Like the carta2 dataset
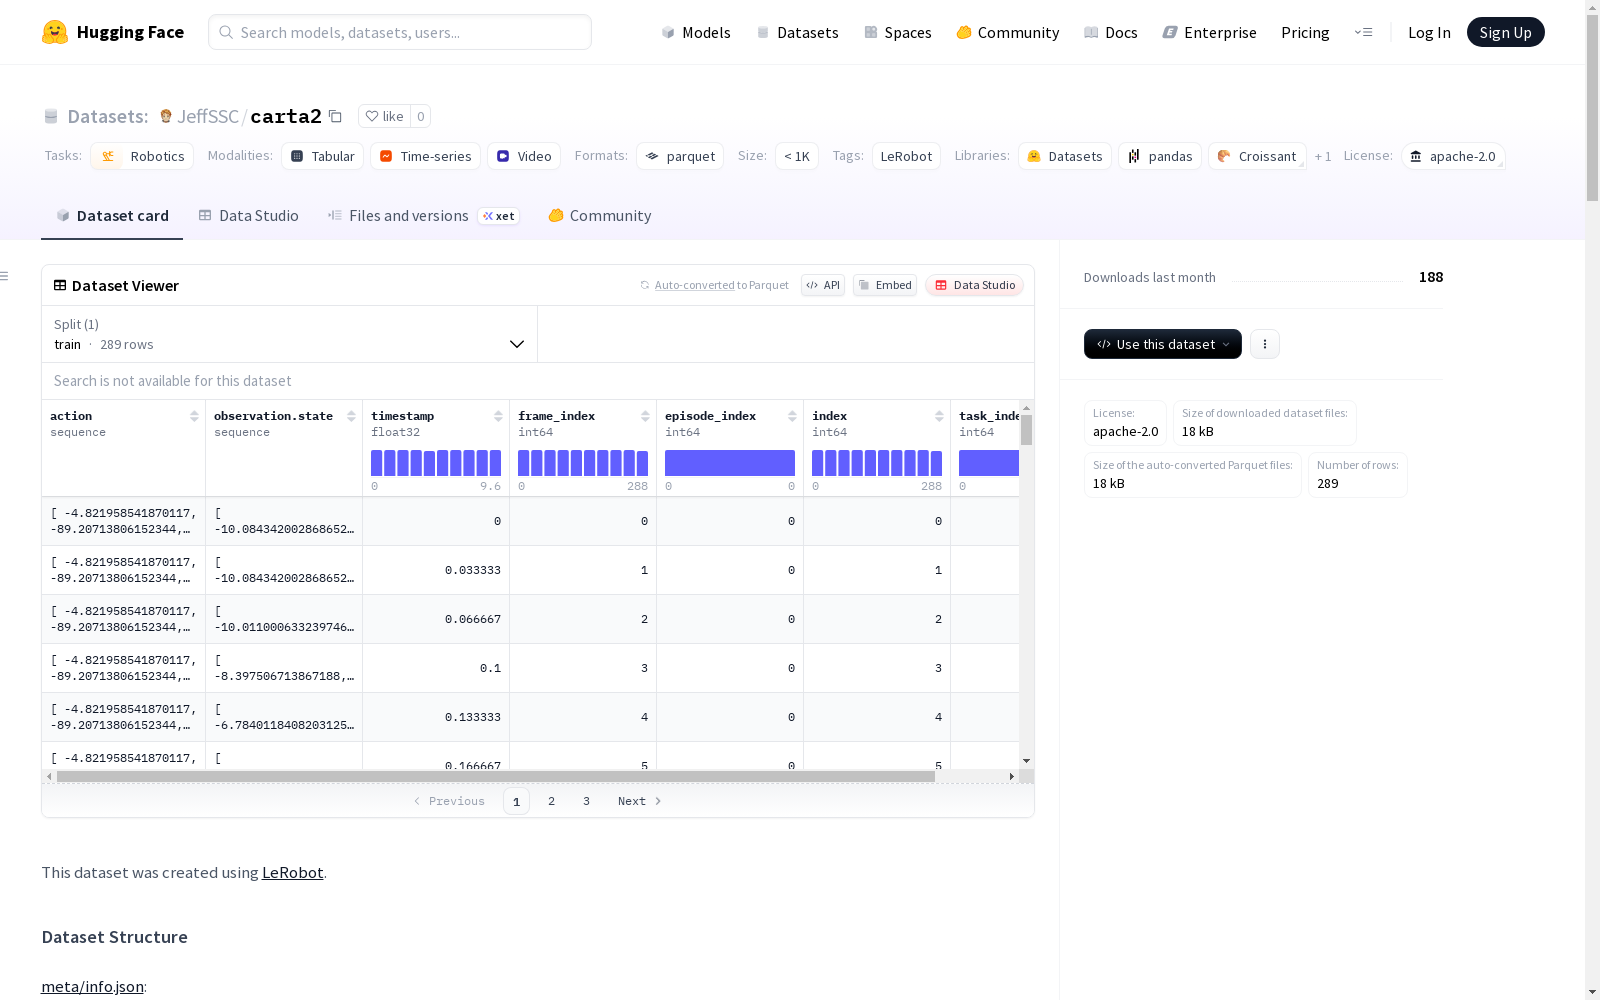 click(x=384, y=116)
